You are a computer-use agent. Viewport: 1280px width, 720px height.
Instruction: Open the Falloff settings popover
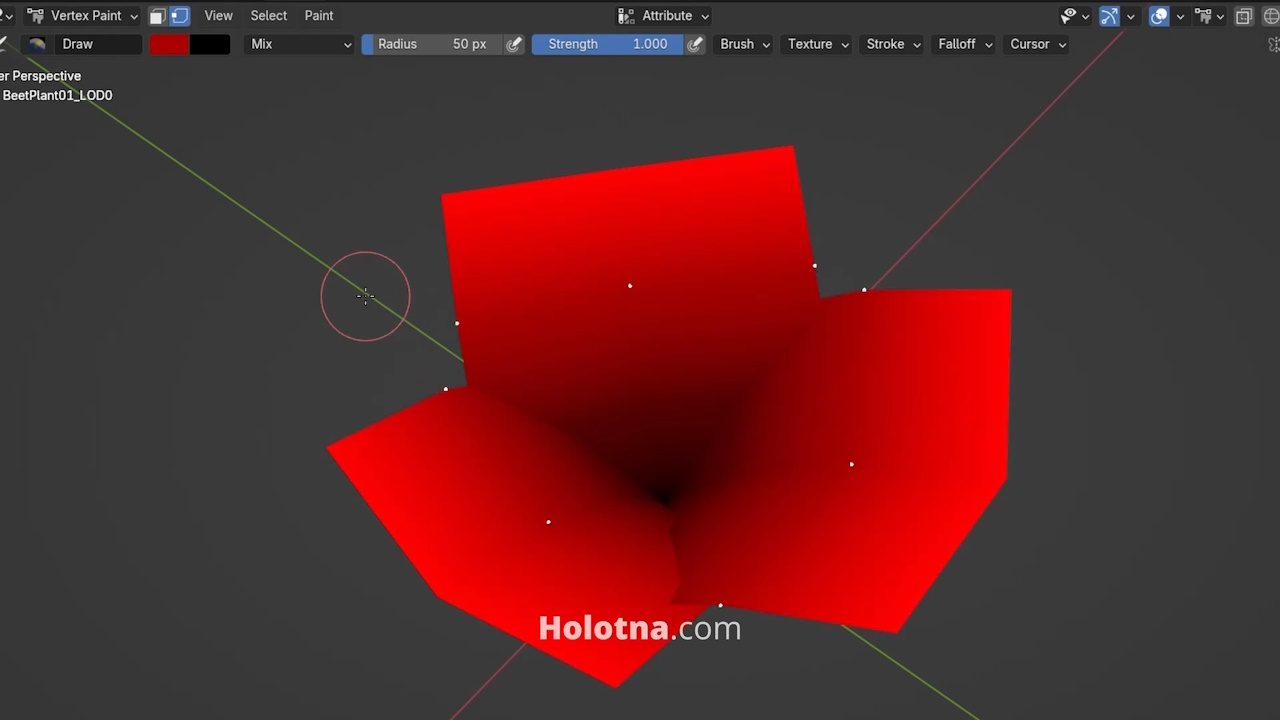coord(964,44)
